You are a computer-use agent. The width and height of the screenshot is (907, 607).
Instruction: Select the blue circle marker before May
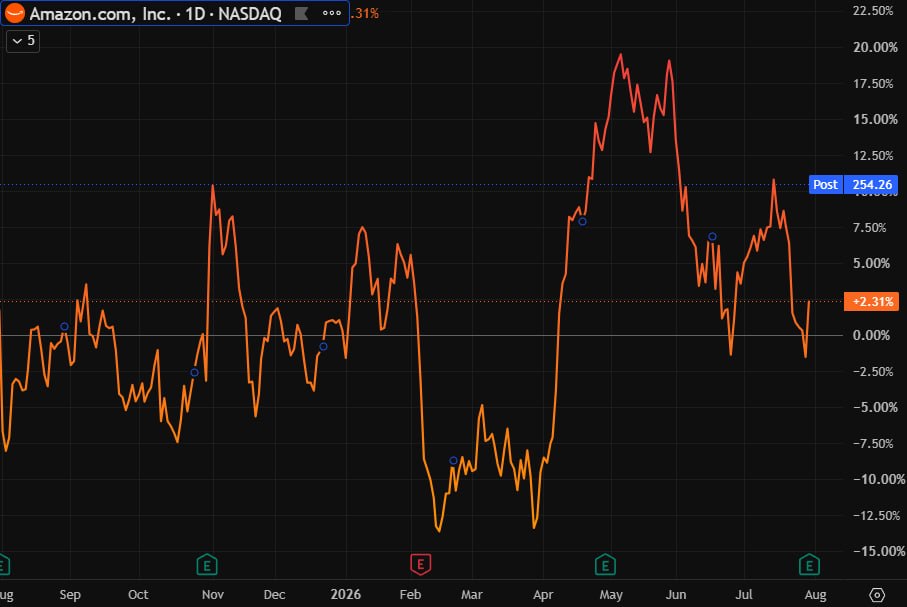tap(582, 222)
